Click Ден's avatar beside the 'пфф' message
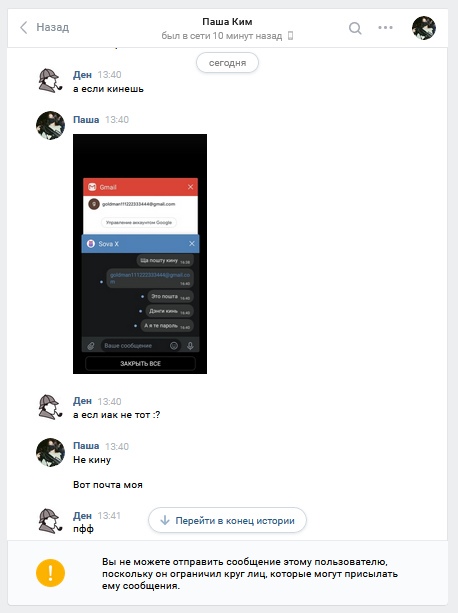 pyautogui.click(x=50, y=521)
